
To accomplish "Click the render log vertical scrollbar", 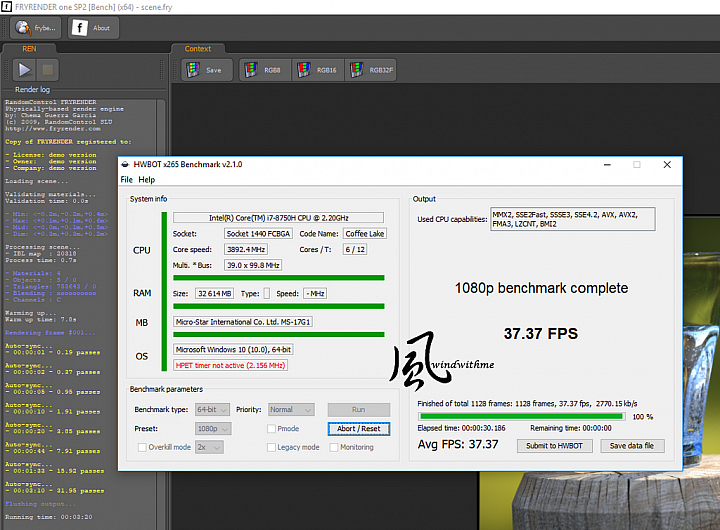I will pyautogui.click(x=161, y=314).
